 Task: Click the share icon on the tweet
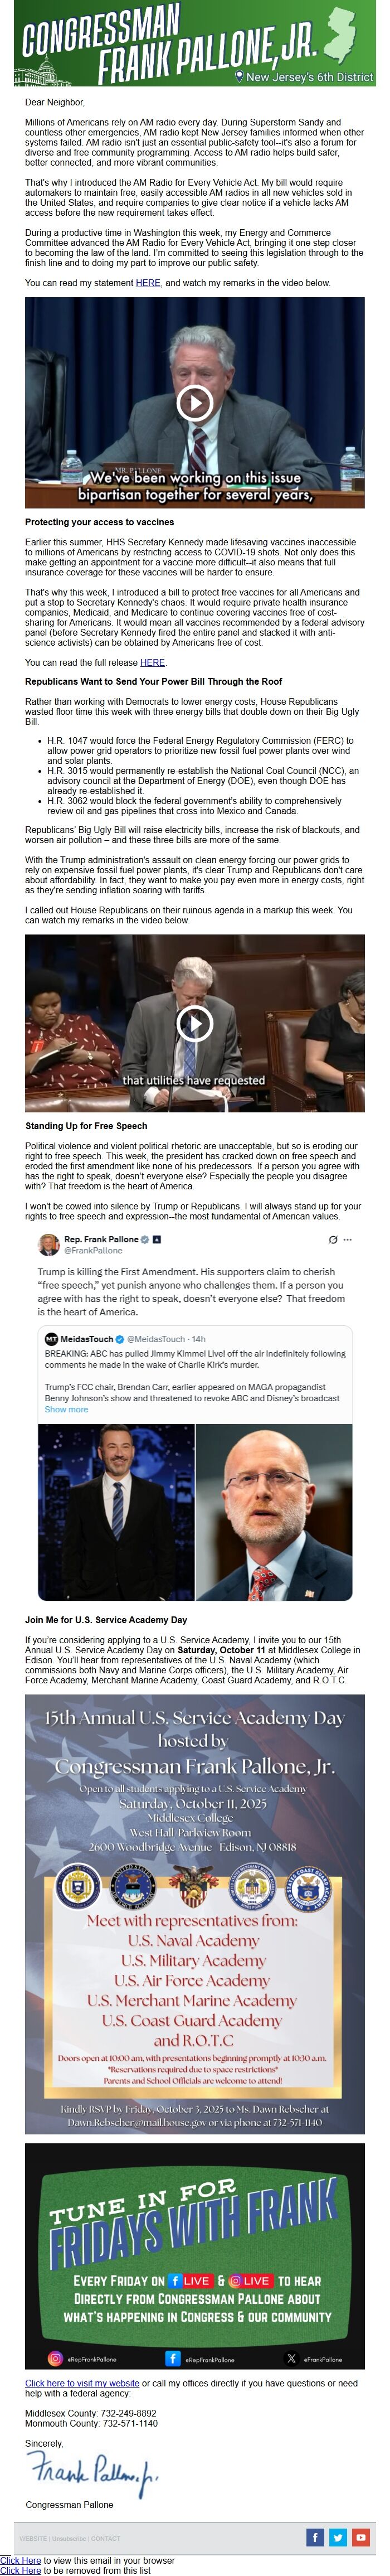tap(333, 1239)
